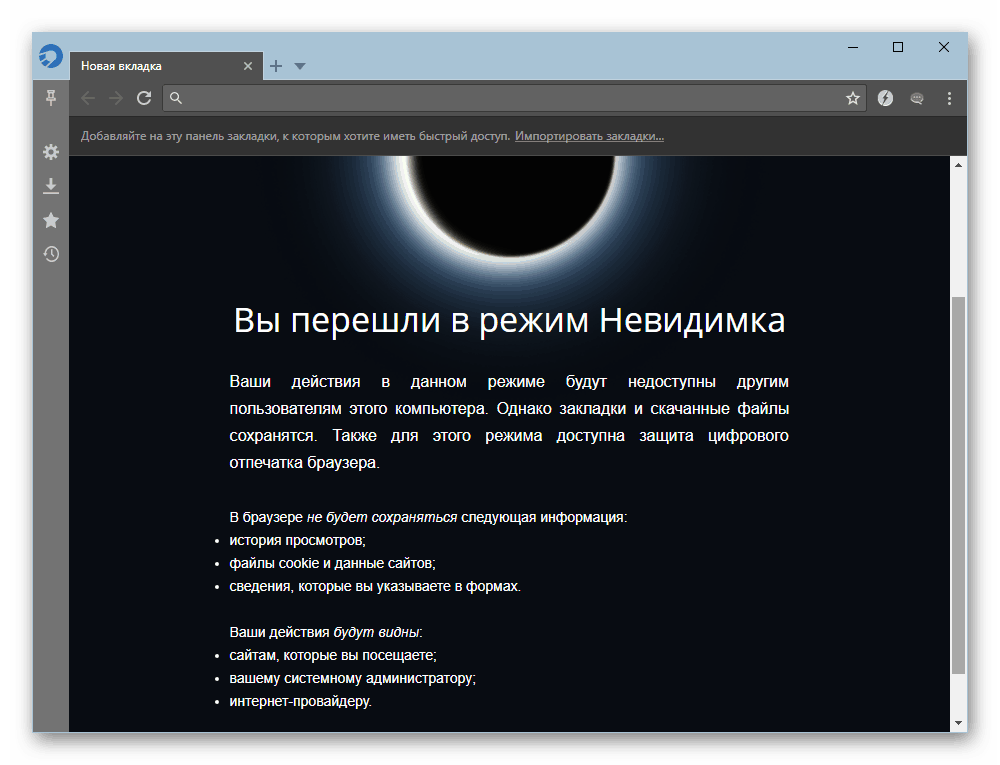1000x765 pixels.
Task: Close the "Новая вкладка" tab
Action: click(x=248, y=66)
